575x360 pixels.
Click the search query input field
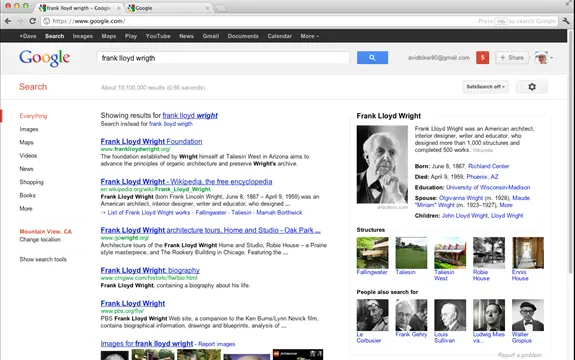(223, 58)
